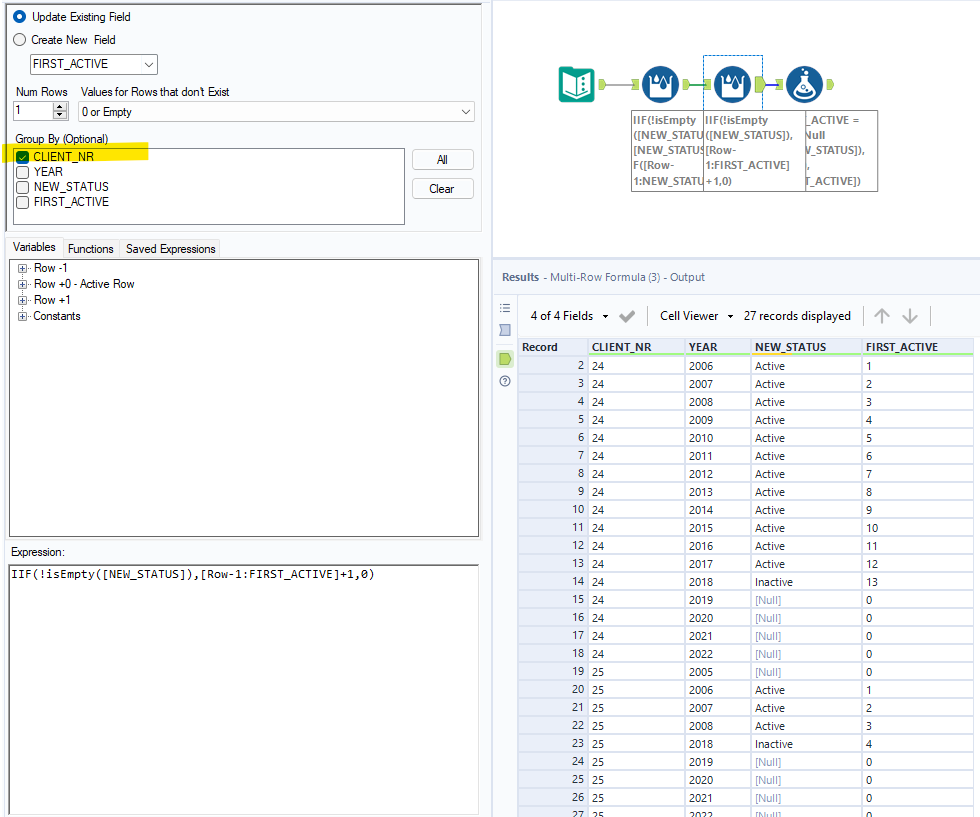
Task: Select the Formula flask tool on canvas
Action: pos(804,84)
